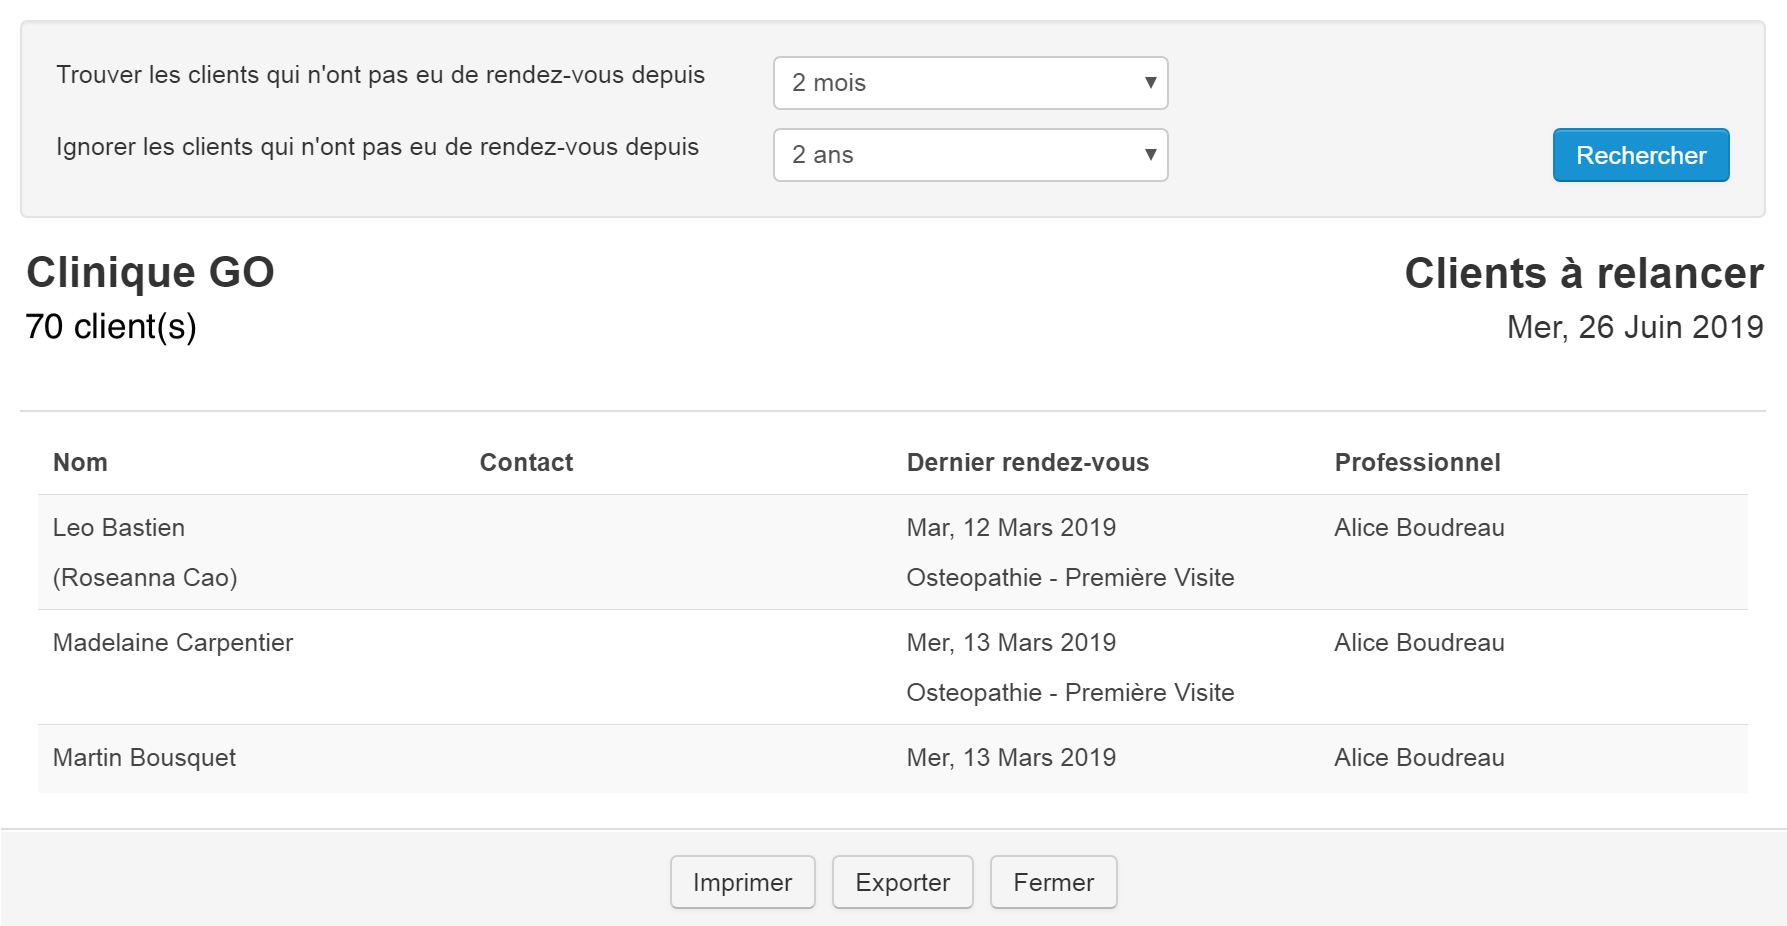The width and height of the screenshot is (1787, 926).
Task: Click the 'Clinique GO' heading
Action: [x=150, y=272]
